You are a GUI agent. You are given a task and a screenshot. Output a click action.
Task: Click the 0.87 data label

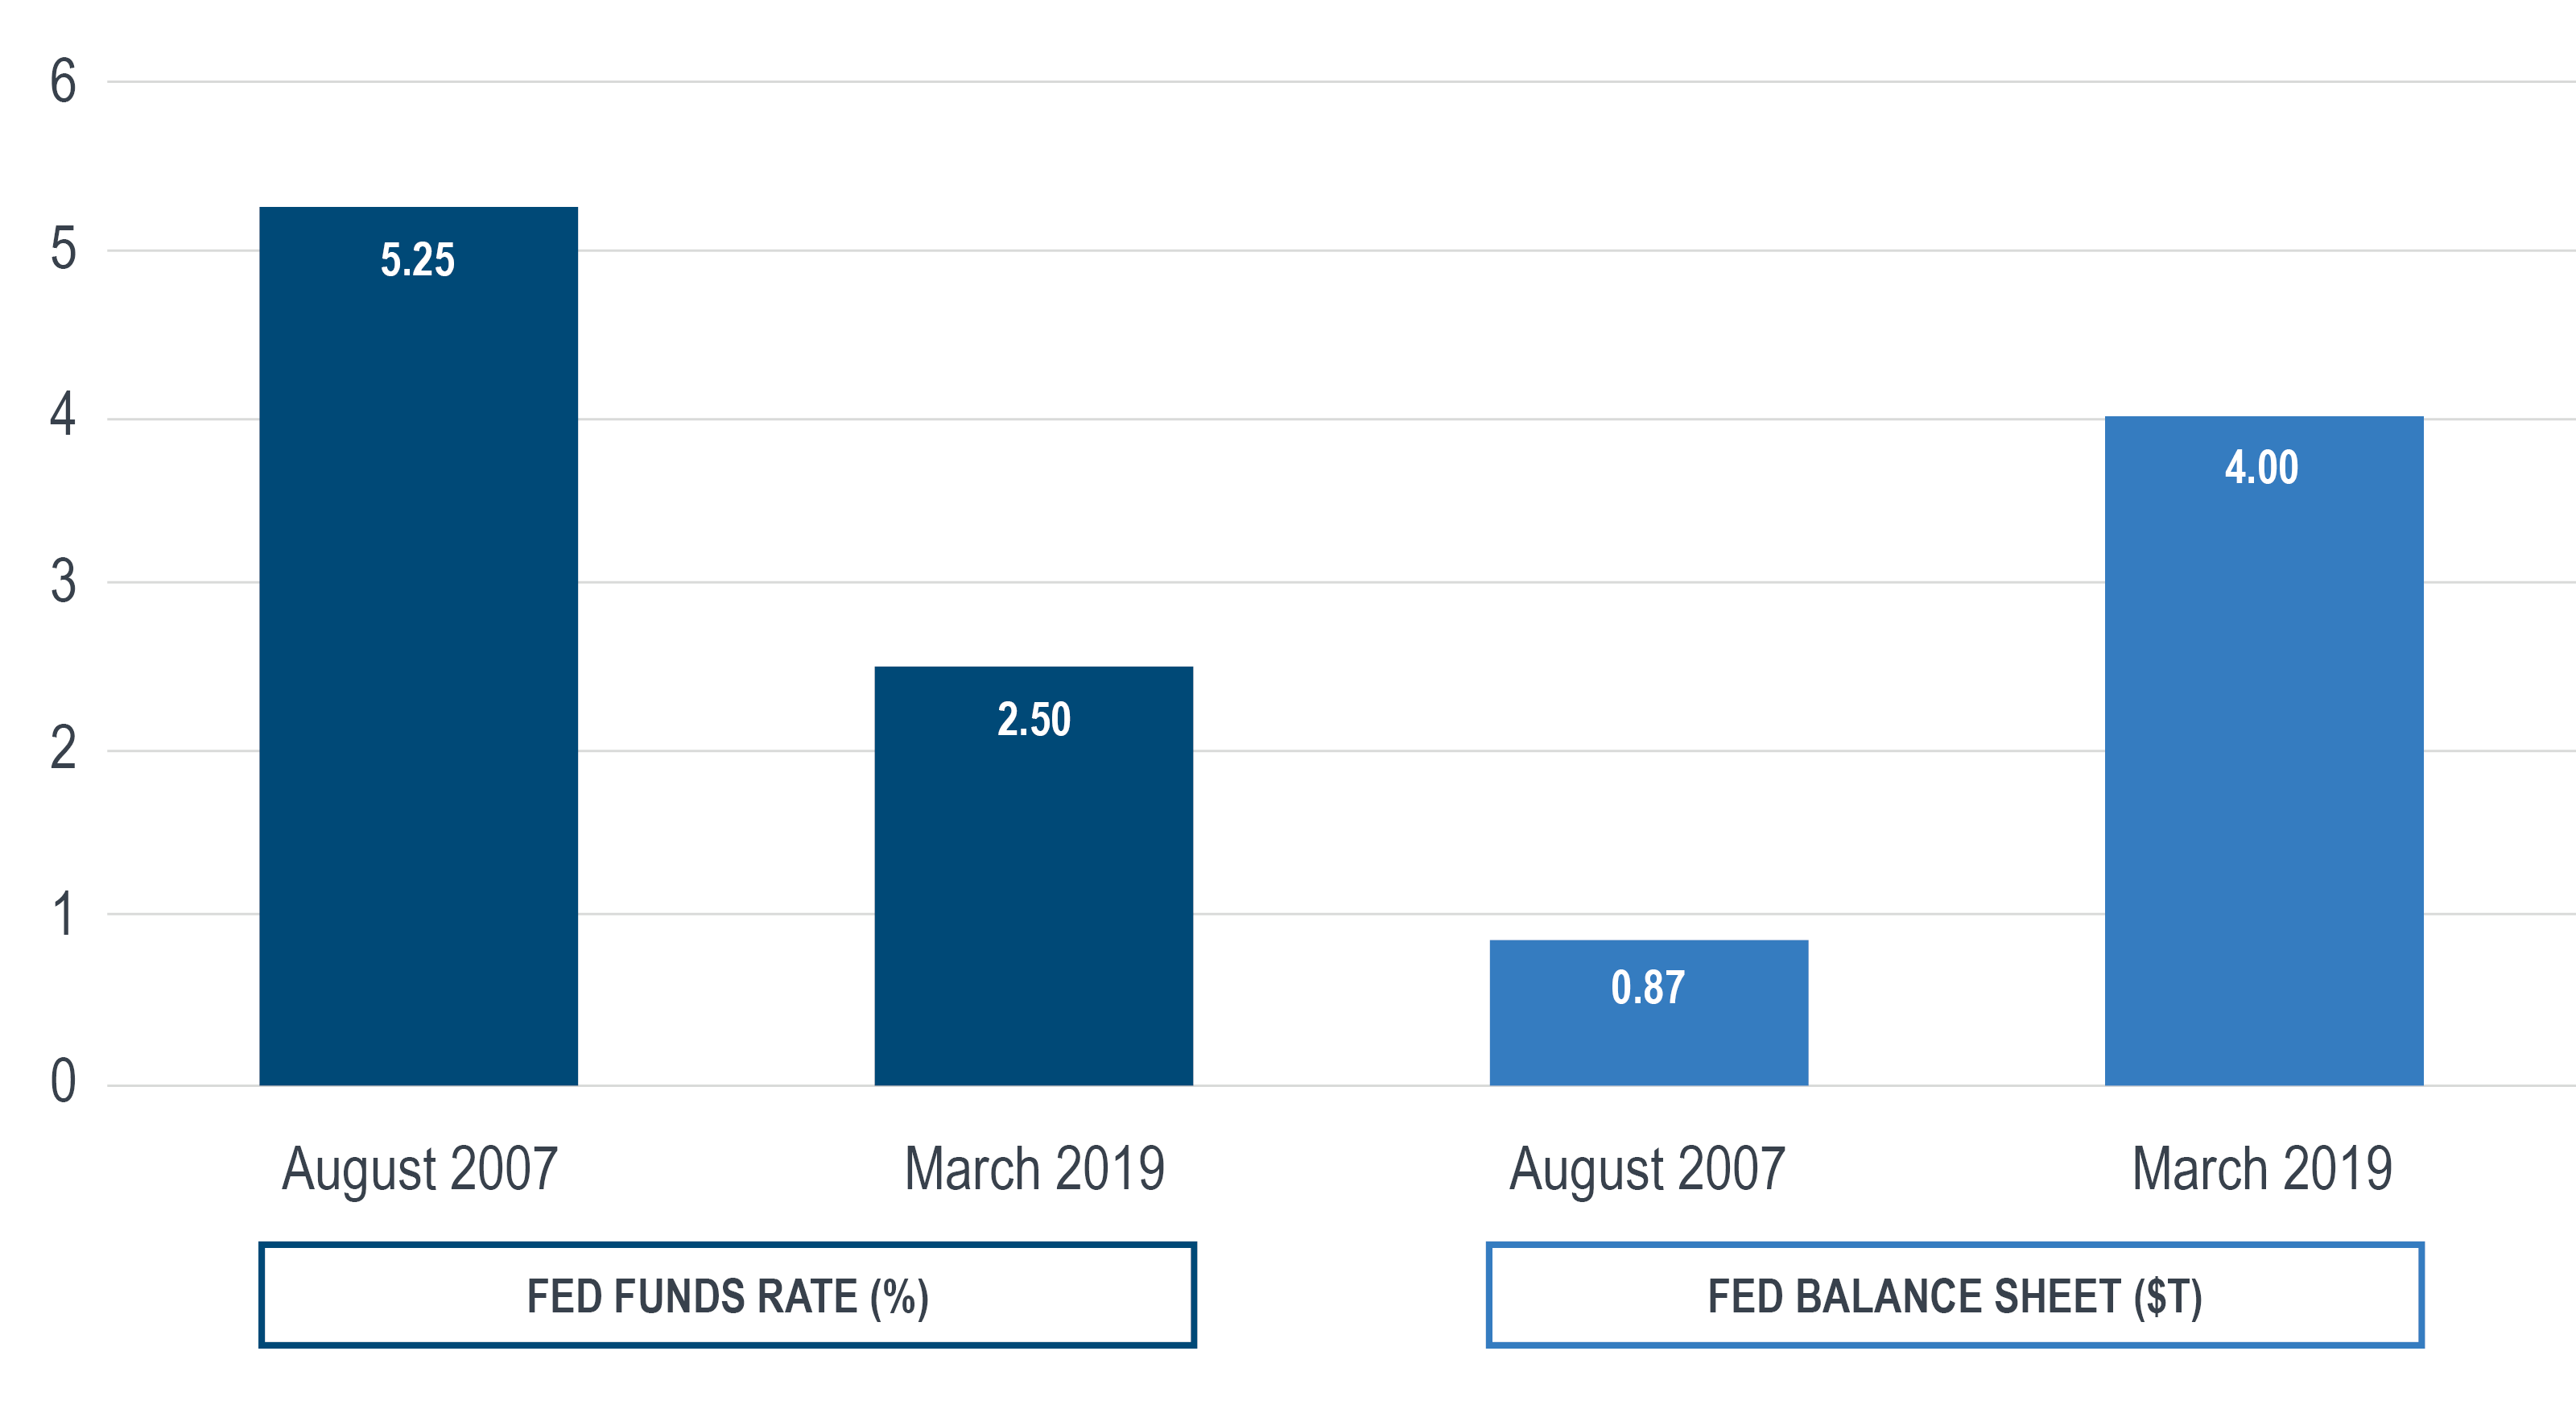1648,987
